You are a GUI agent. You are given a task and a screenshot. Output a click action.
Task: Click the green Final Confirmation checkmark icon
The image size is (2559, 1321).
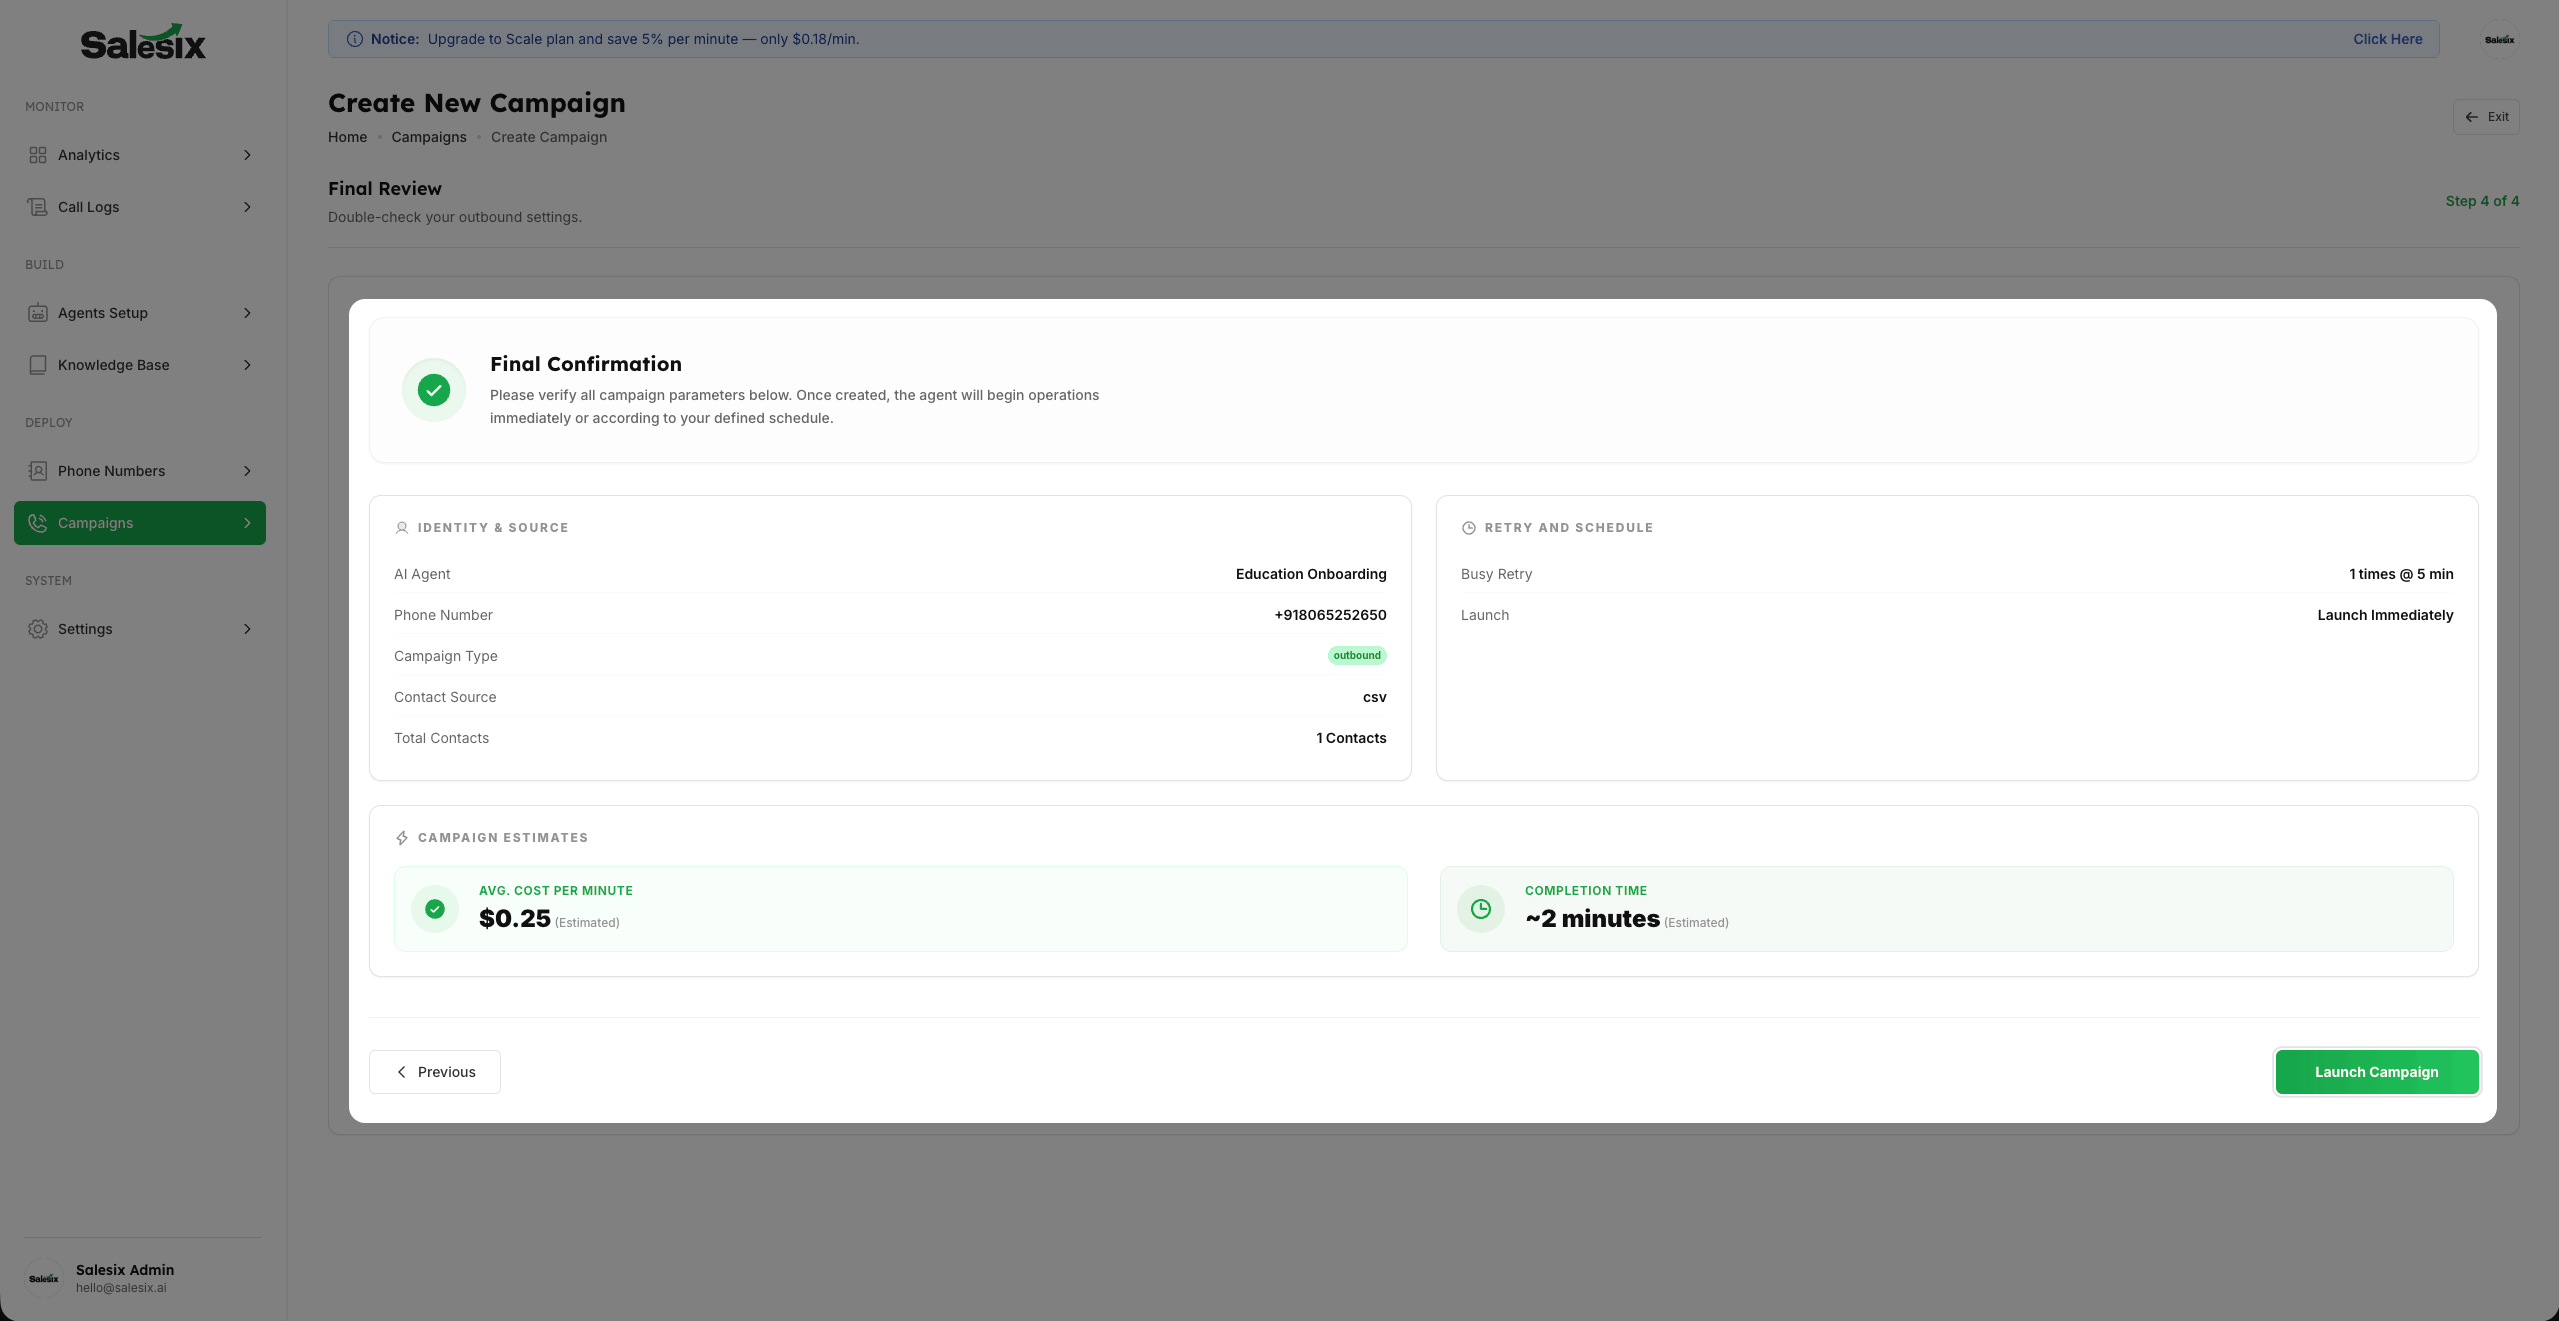pos(434,390)
